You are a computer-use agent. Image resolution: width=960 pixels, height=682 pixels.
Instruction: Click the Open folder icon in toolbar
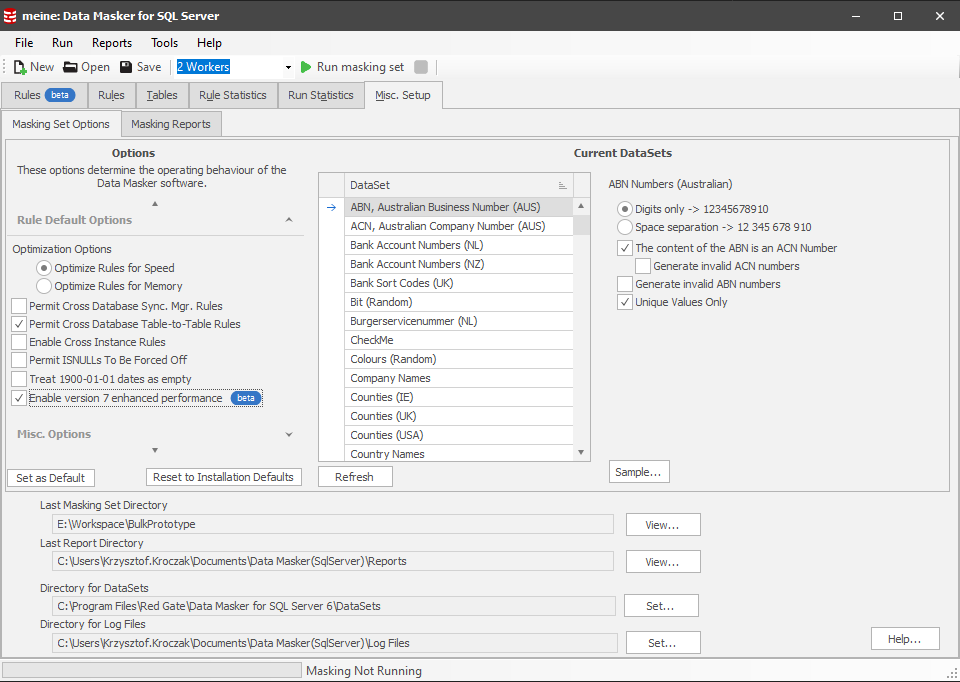(x=70, y=67)
